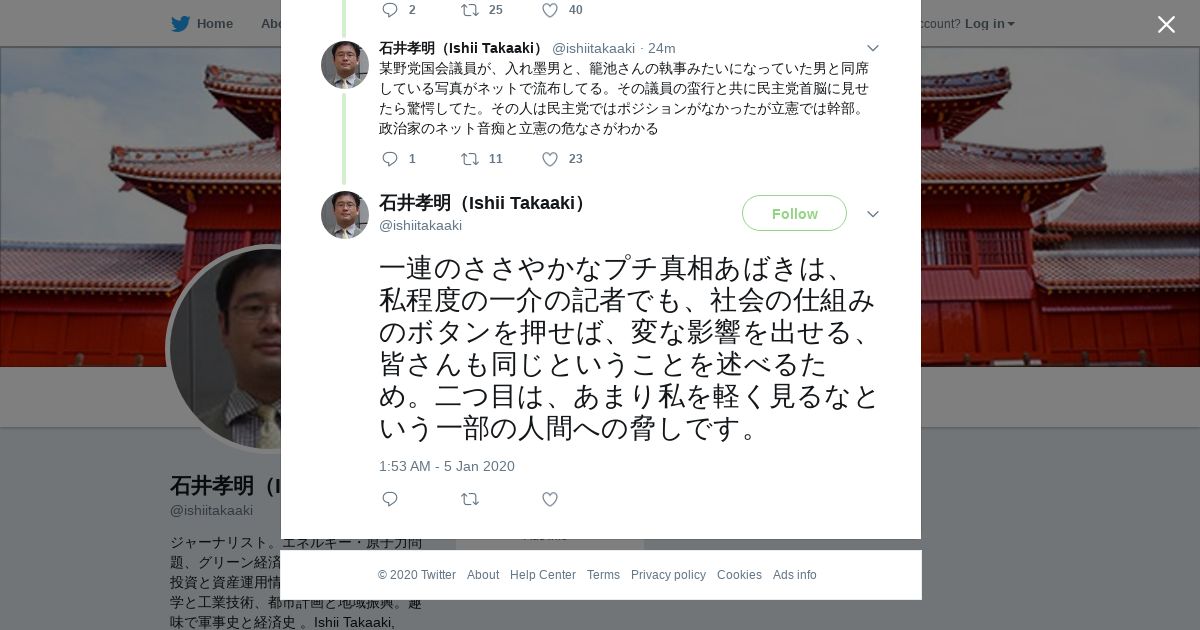Viewport: 1200px width, 630px height.
Task: Click the 1:53 AM - 5 Jan 2020 timestamp
Action: click(447, 466)
